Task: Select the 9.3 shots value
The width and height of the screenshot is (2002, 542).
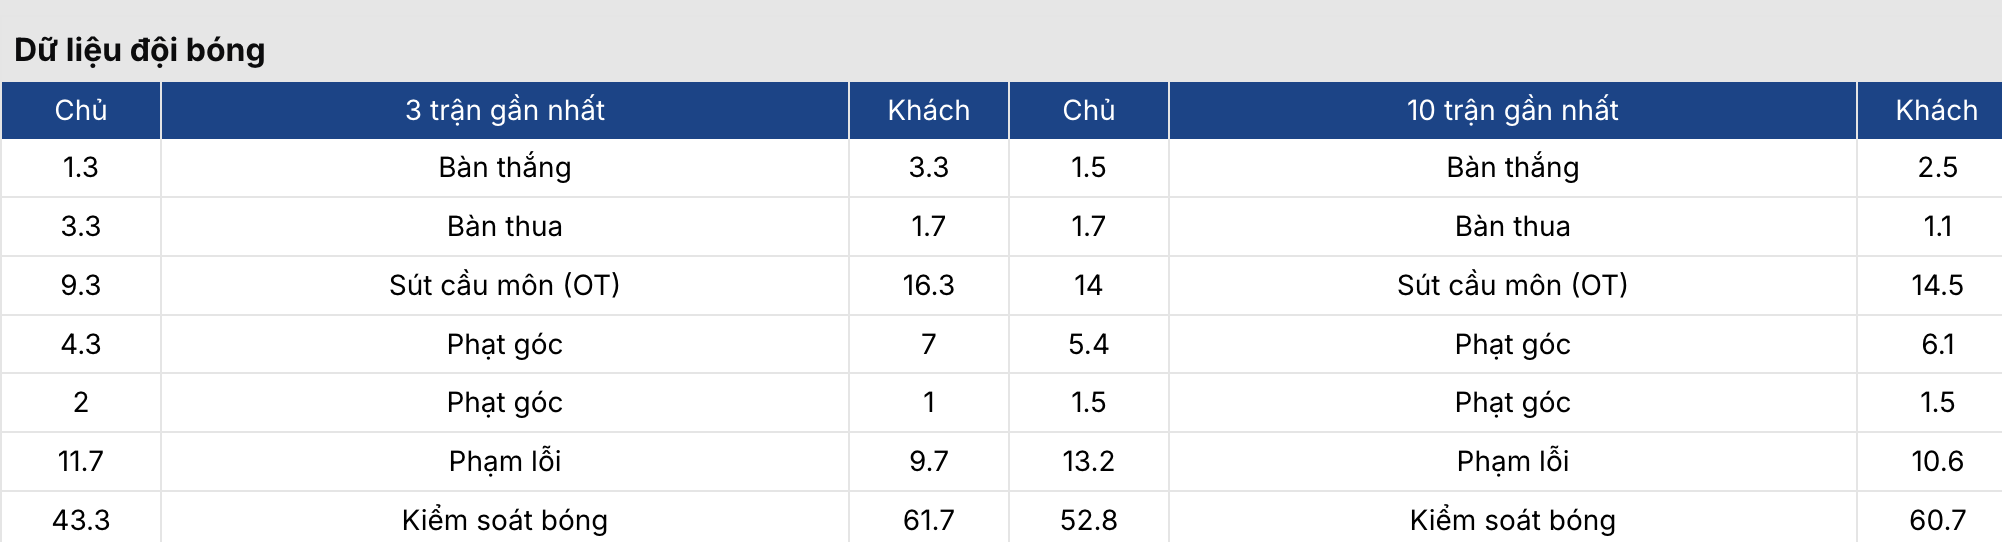Action: tap(81, 285)
